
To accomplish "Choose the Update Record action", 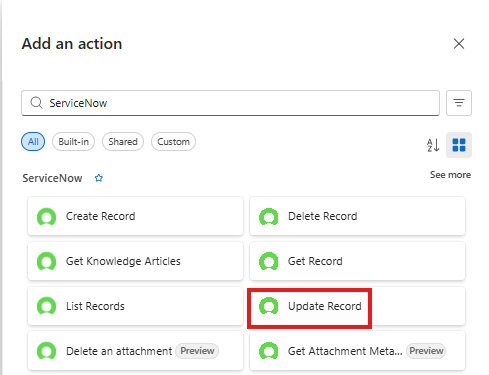I will tap(357, 306).
